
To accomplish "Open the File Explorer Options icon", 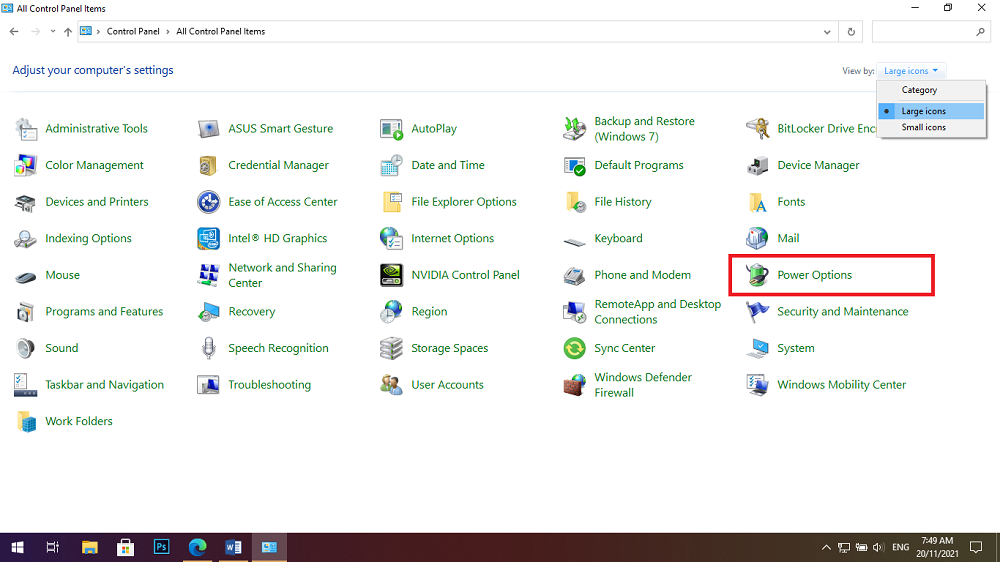I will click(391, 202).
